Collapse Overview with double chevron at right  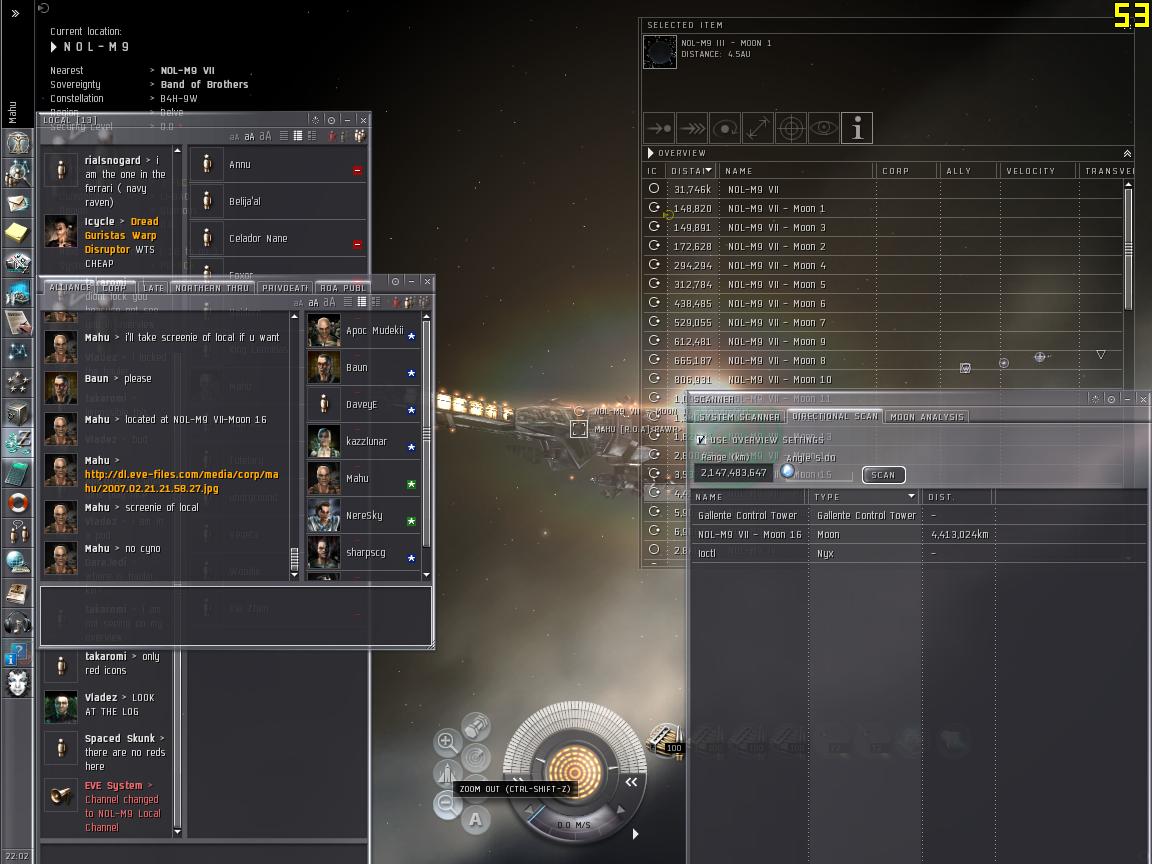tap(1127, 154)
